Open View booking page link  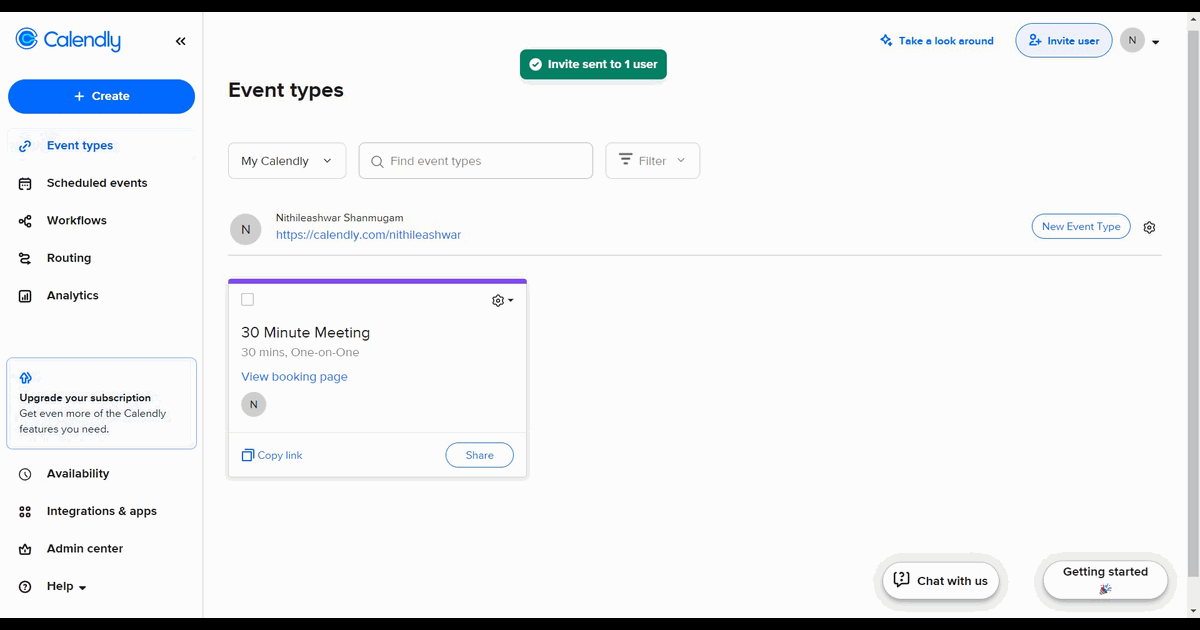point(294,377)
